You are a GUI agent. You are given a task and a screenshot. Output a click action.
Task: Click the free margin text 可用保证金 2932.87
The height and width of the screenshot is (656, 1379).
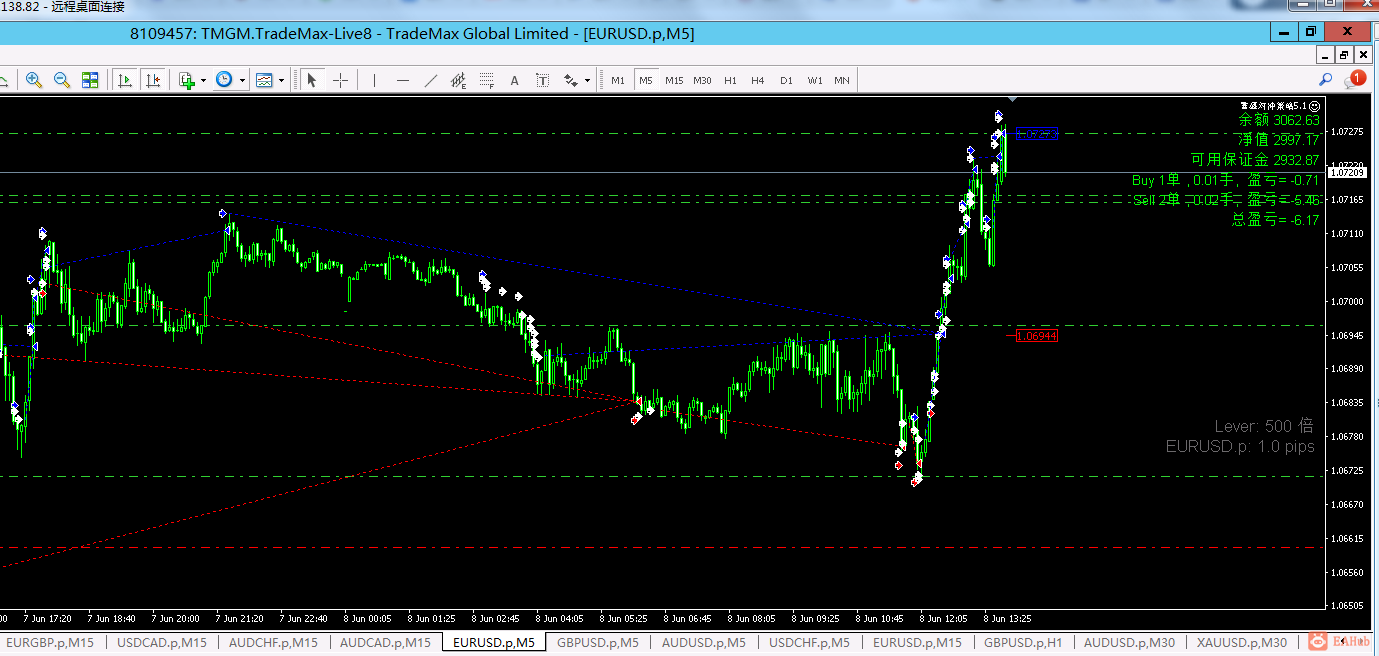pos(1255,160)
